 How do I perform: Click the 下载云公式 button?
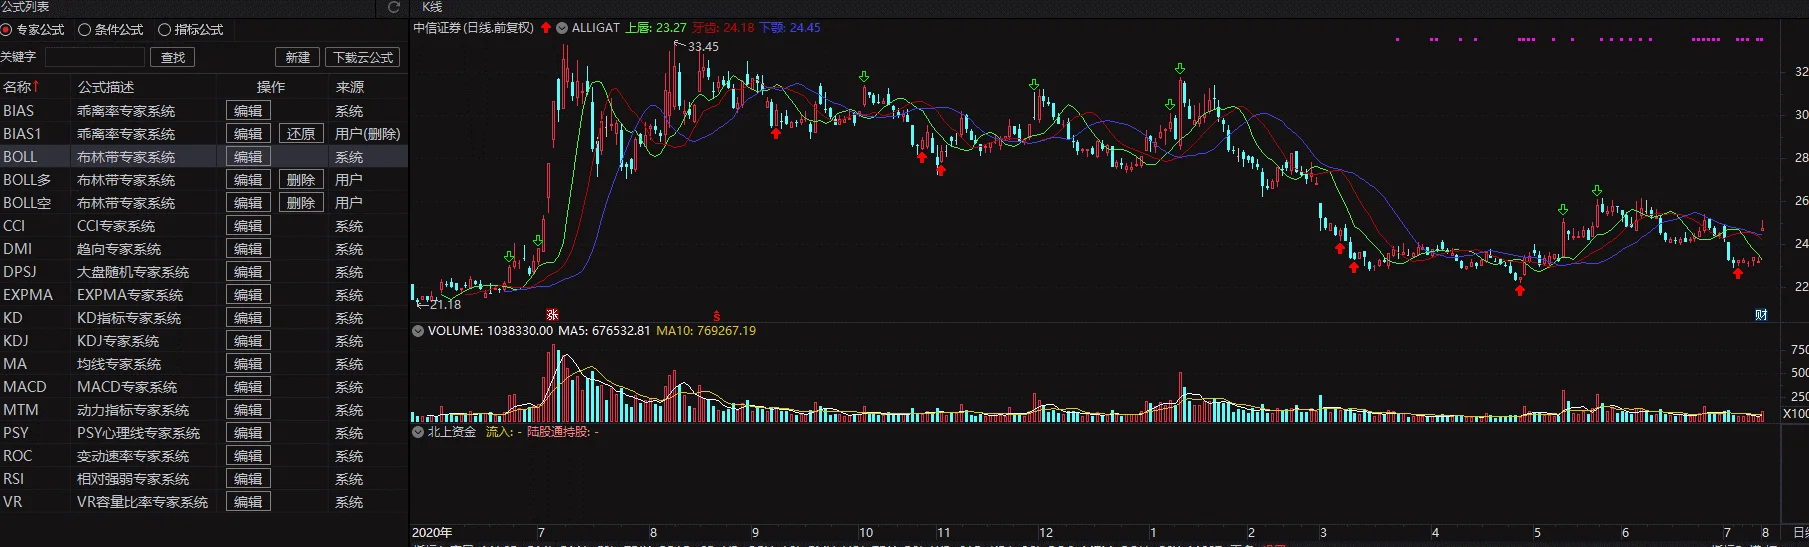[363, 58]
